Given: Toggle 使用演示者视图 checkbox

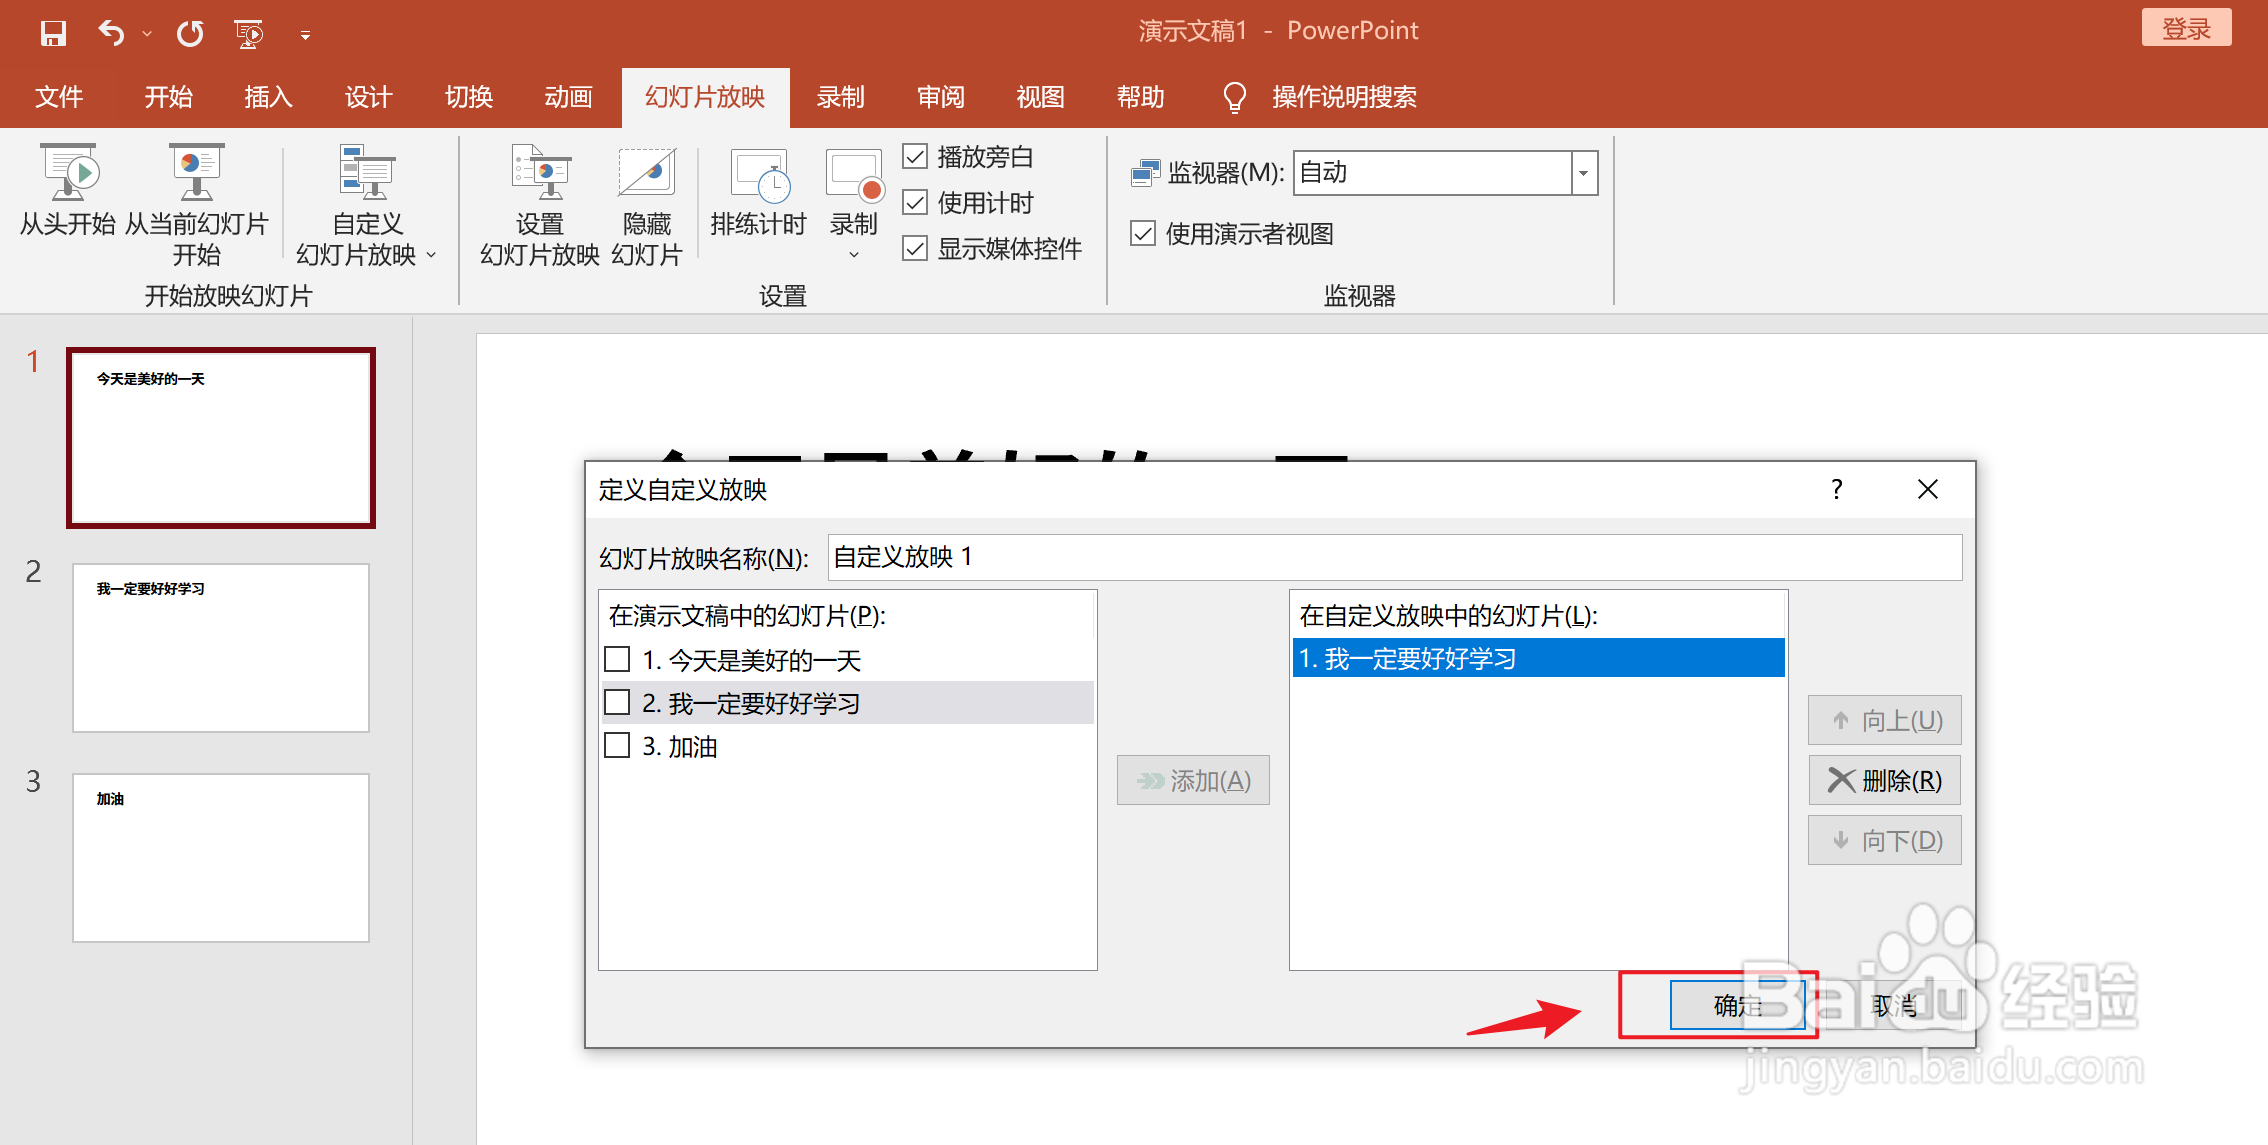Looking at the screenshot, I should point(1143,233).
